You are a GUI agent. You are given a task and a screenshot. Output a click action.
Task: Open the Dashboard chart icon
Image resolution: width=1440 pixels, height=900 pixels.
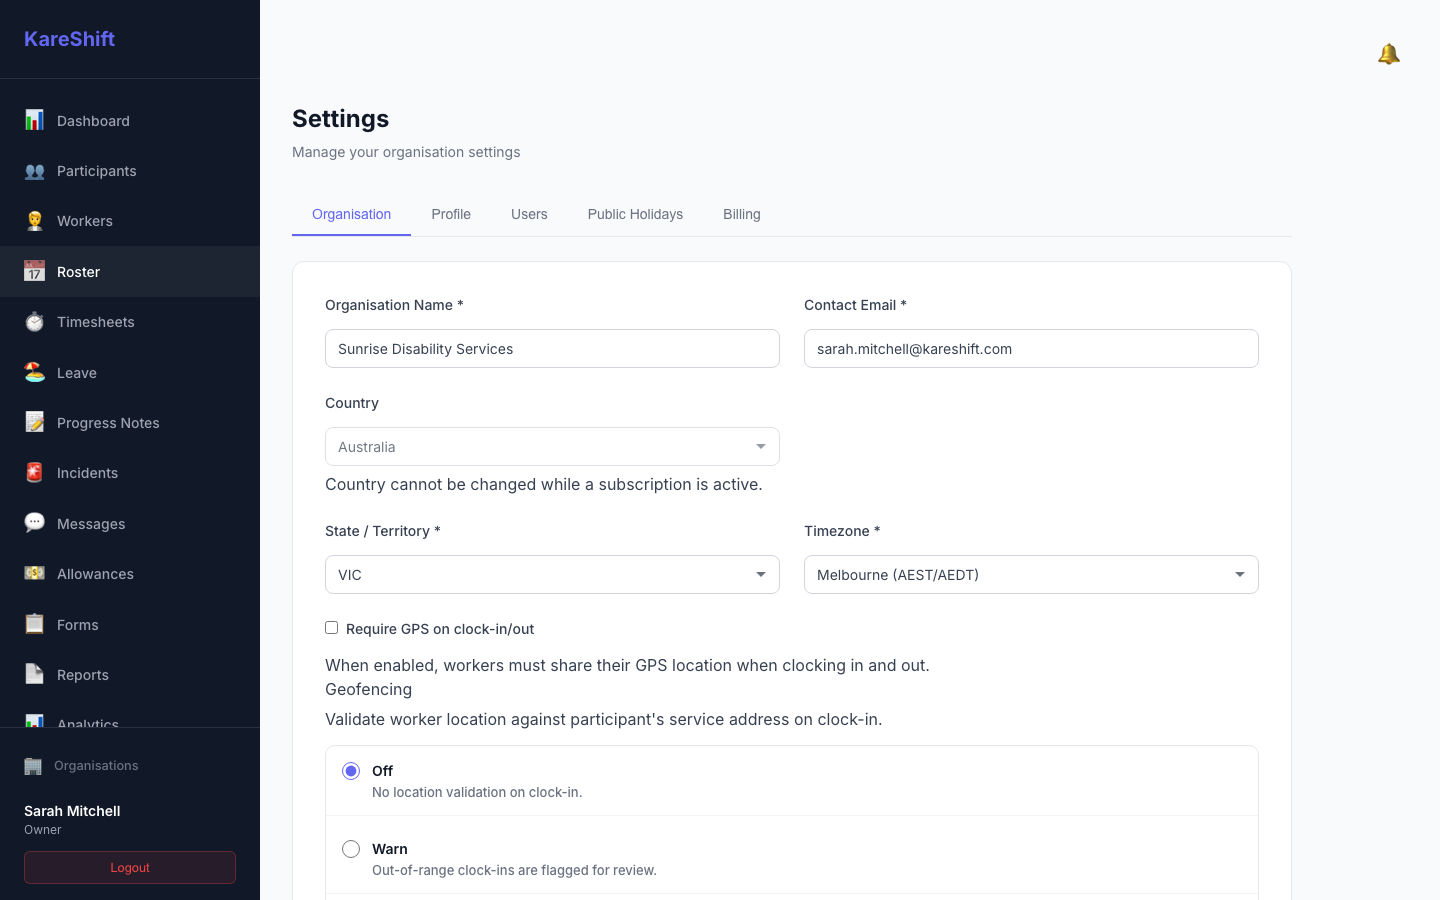point(34,120)
